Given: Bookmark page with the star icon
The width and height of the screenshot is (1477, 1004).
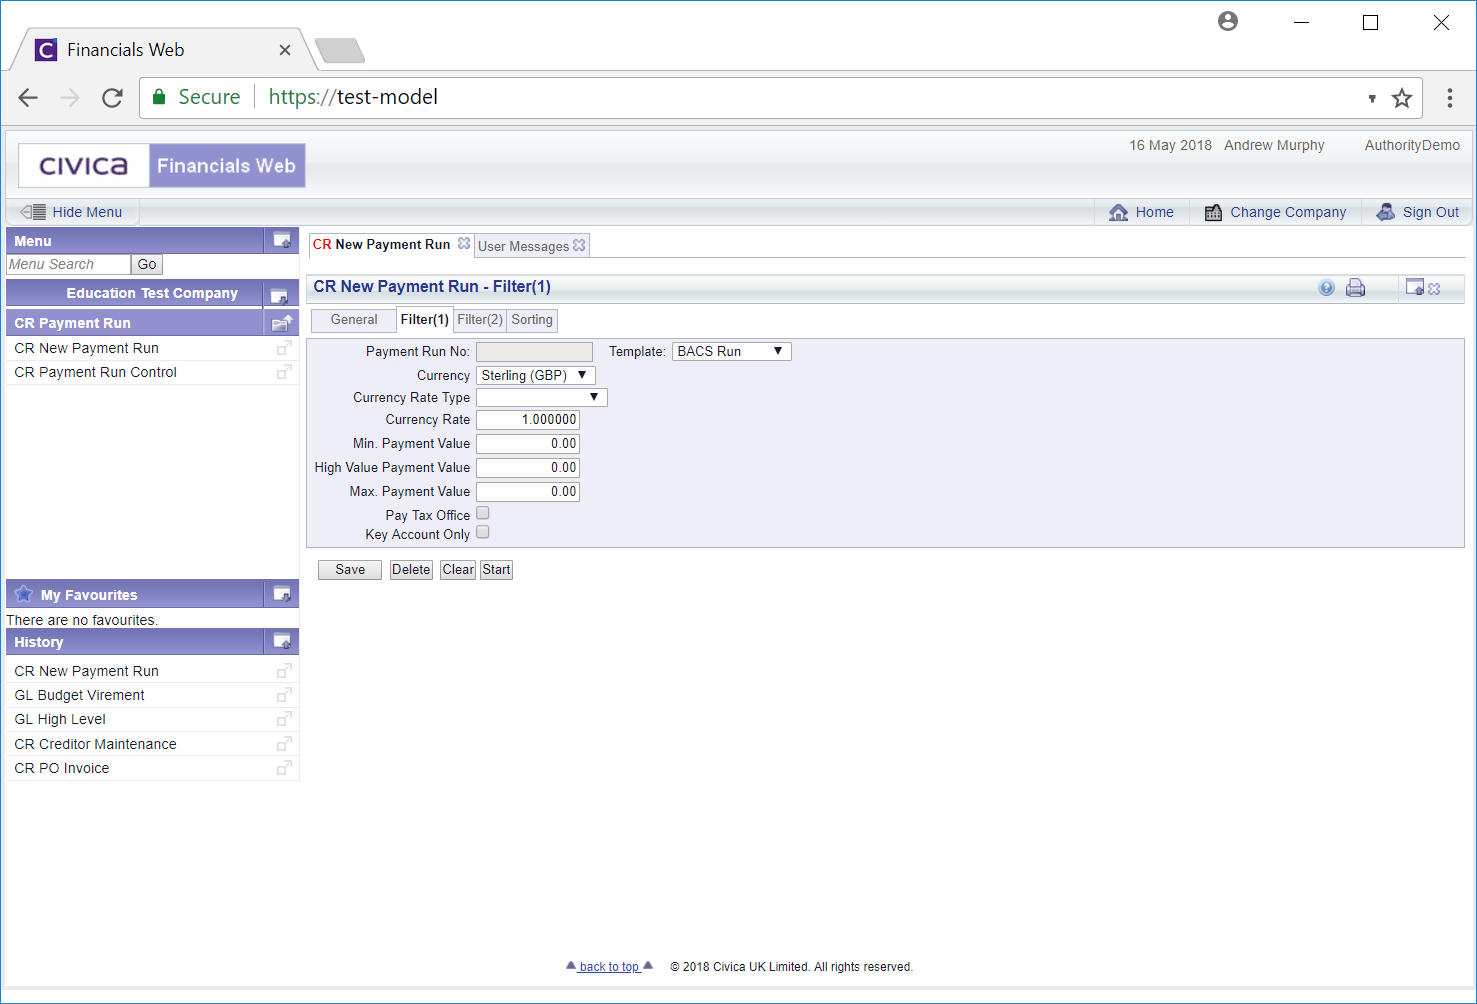Looking at the screenshot, I should pyautogui.click(x=1402, y=98).
